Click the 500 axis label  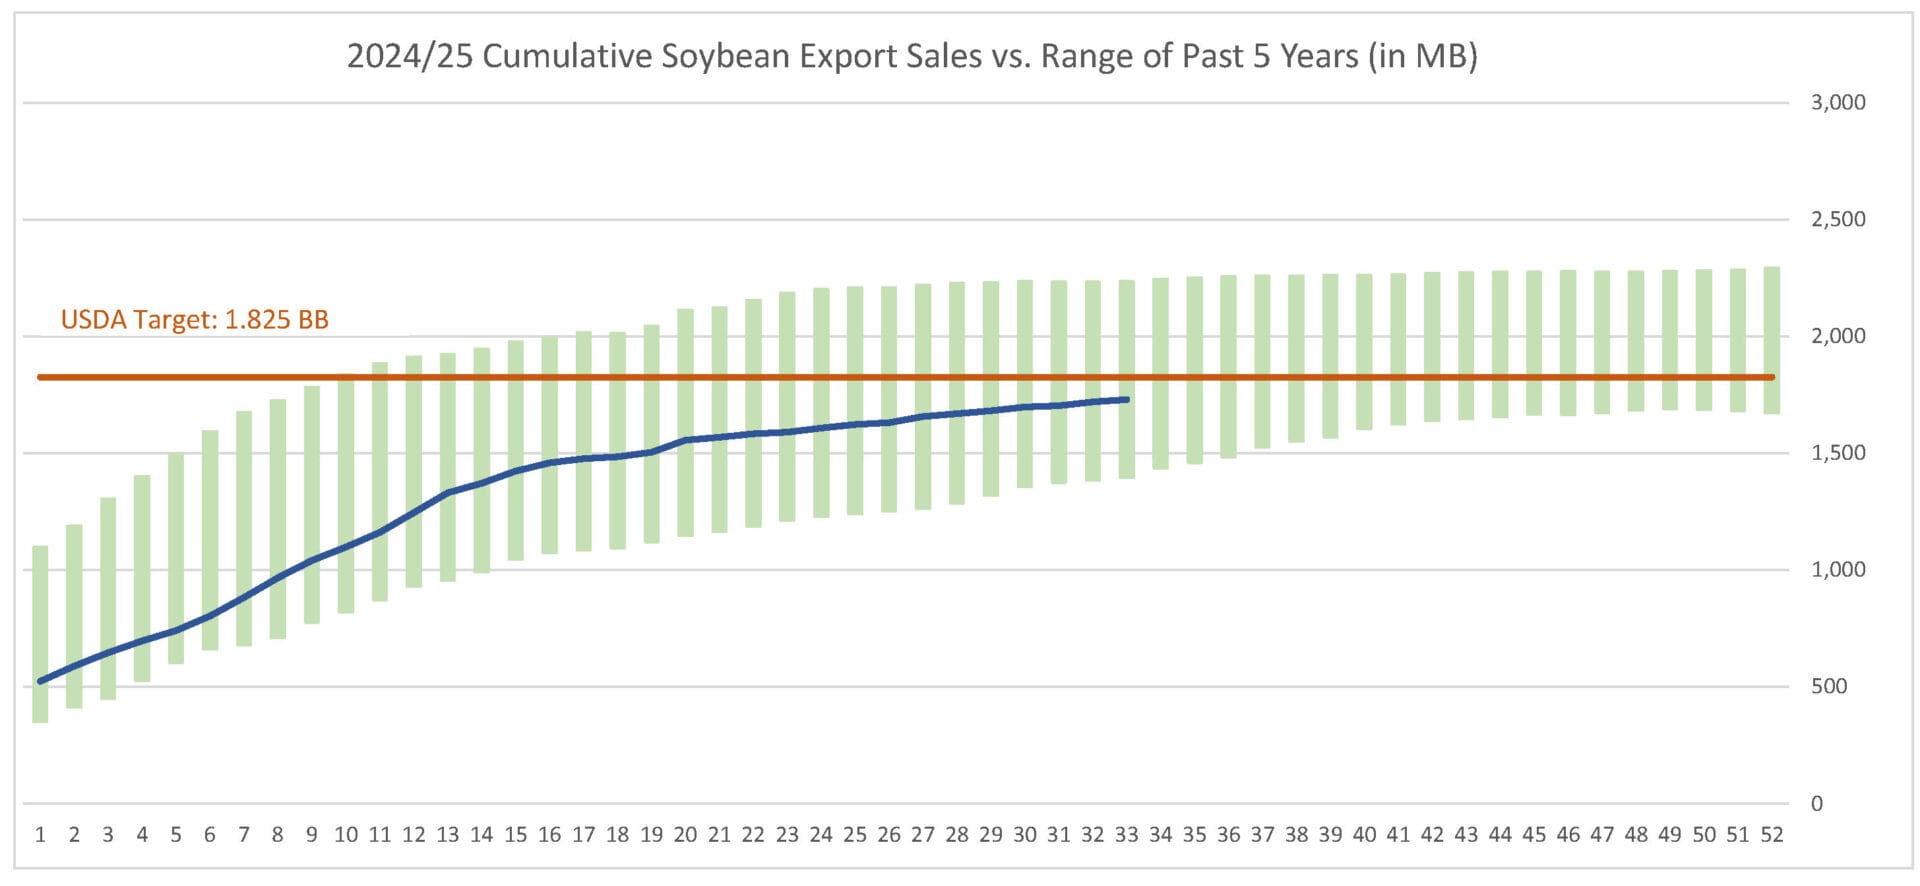(1829, 687)
